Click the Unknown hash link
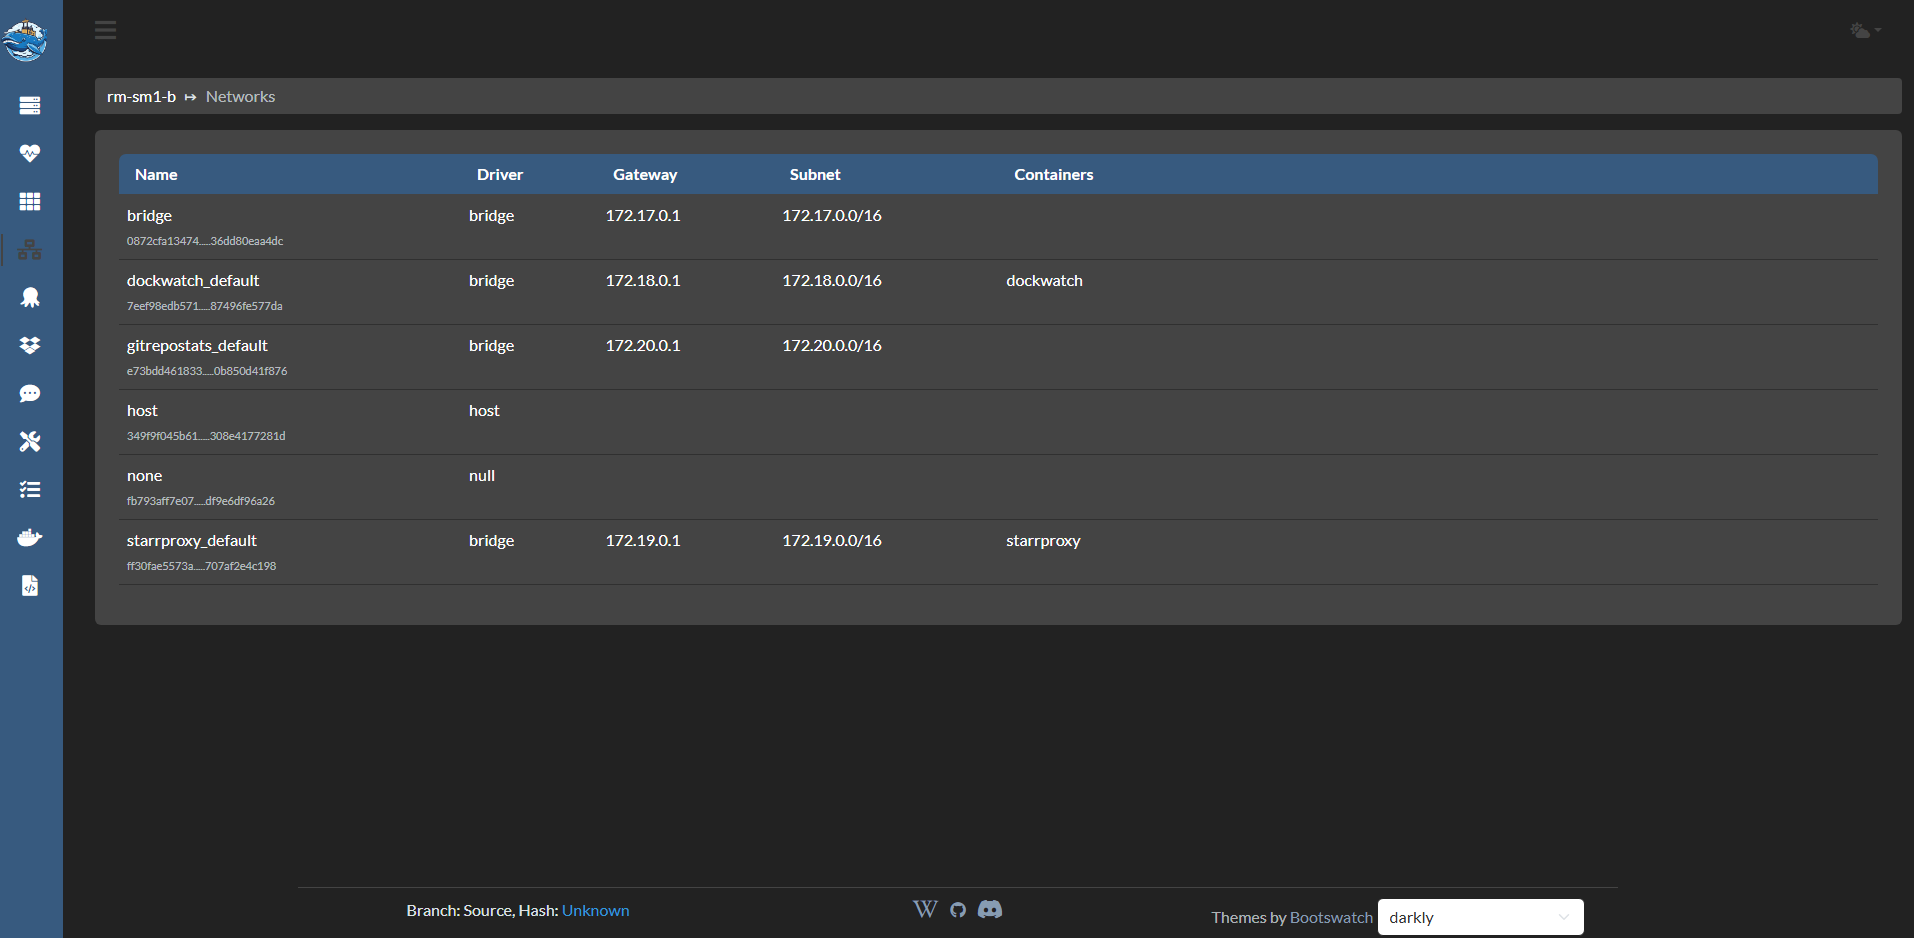Viewport: 1914px width, 938px height. [596, 910]
